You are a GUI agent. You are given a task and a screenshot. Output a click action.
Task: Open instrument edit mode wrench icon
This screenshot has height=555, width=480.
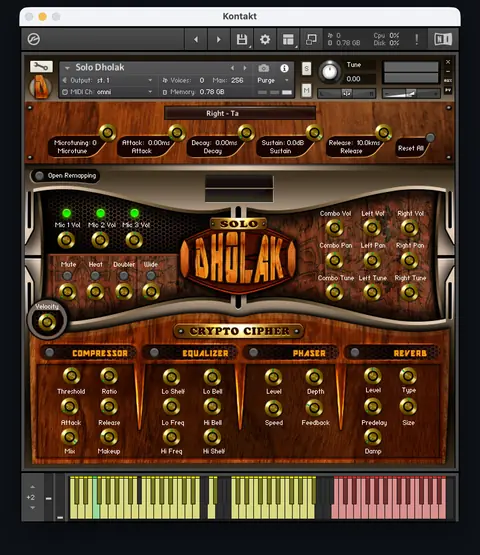[41, 67]
